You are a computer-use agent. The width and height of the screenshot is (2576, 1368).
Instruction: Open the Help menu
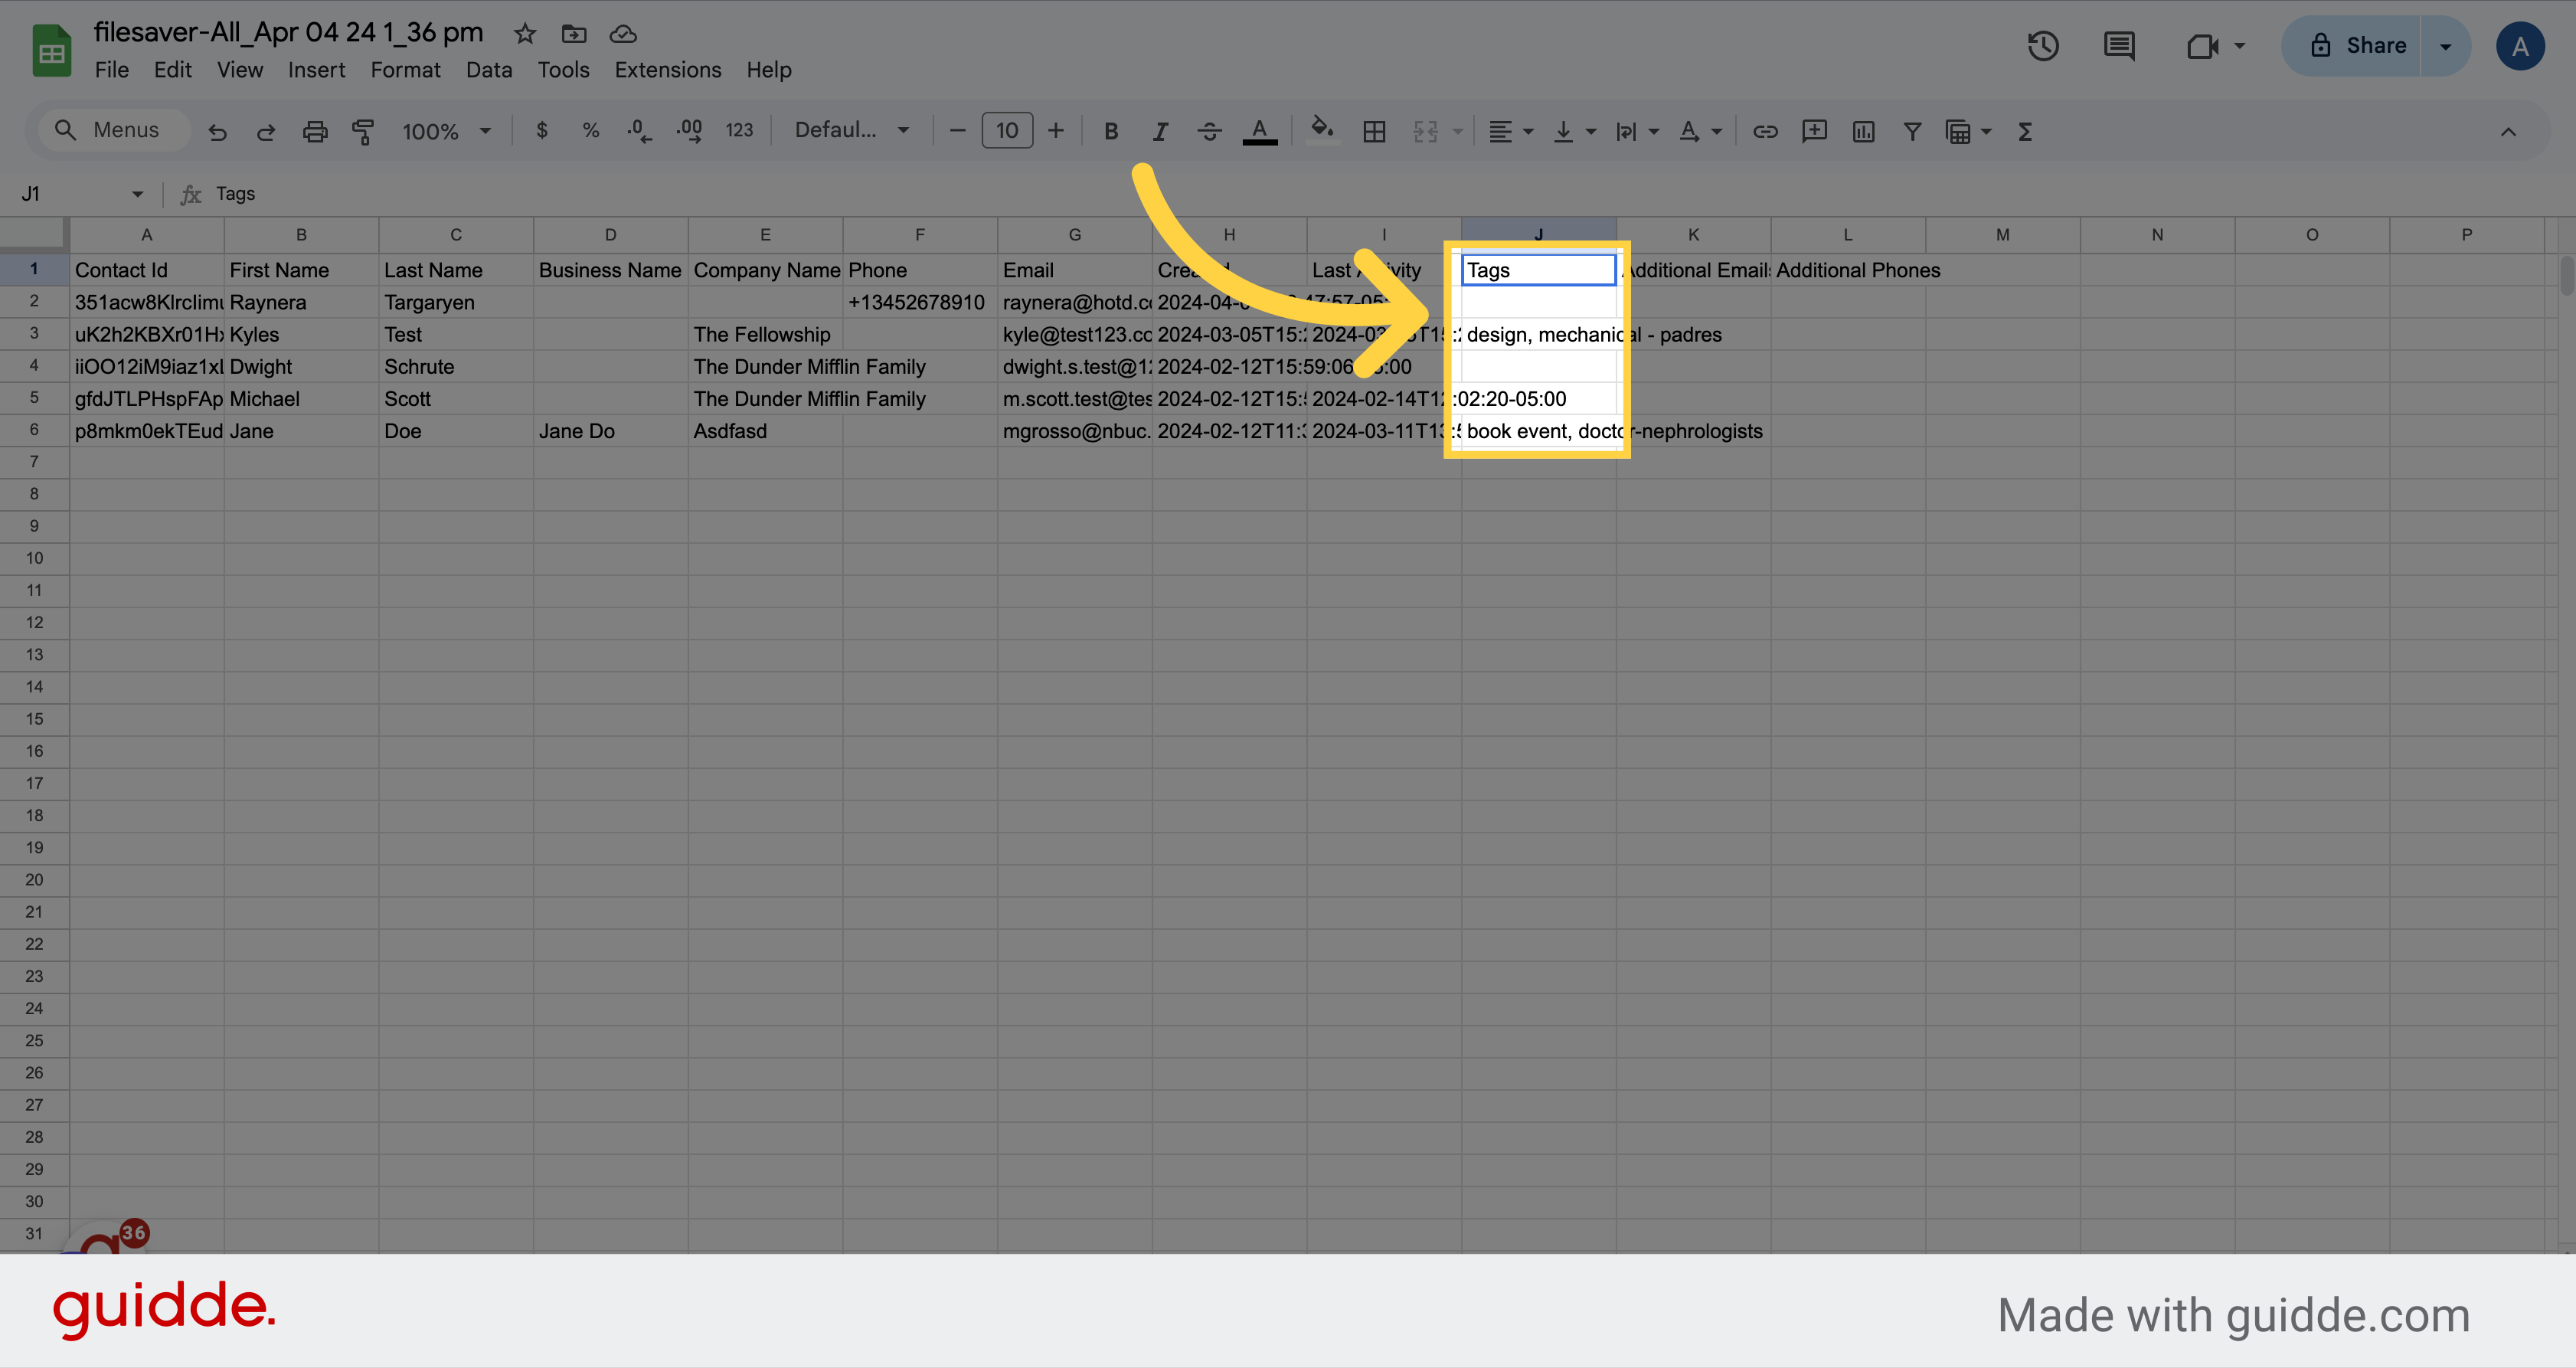[769, 70]
